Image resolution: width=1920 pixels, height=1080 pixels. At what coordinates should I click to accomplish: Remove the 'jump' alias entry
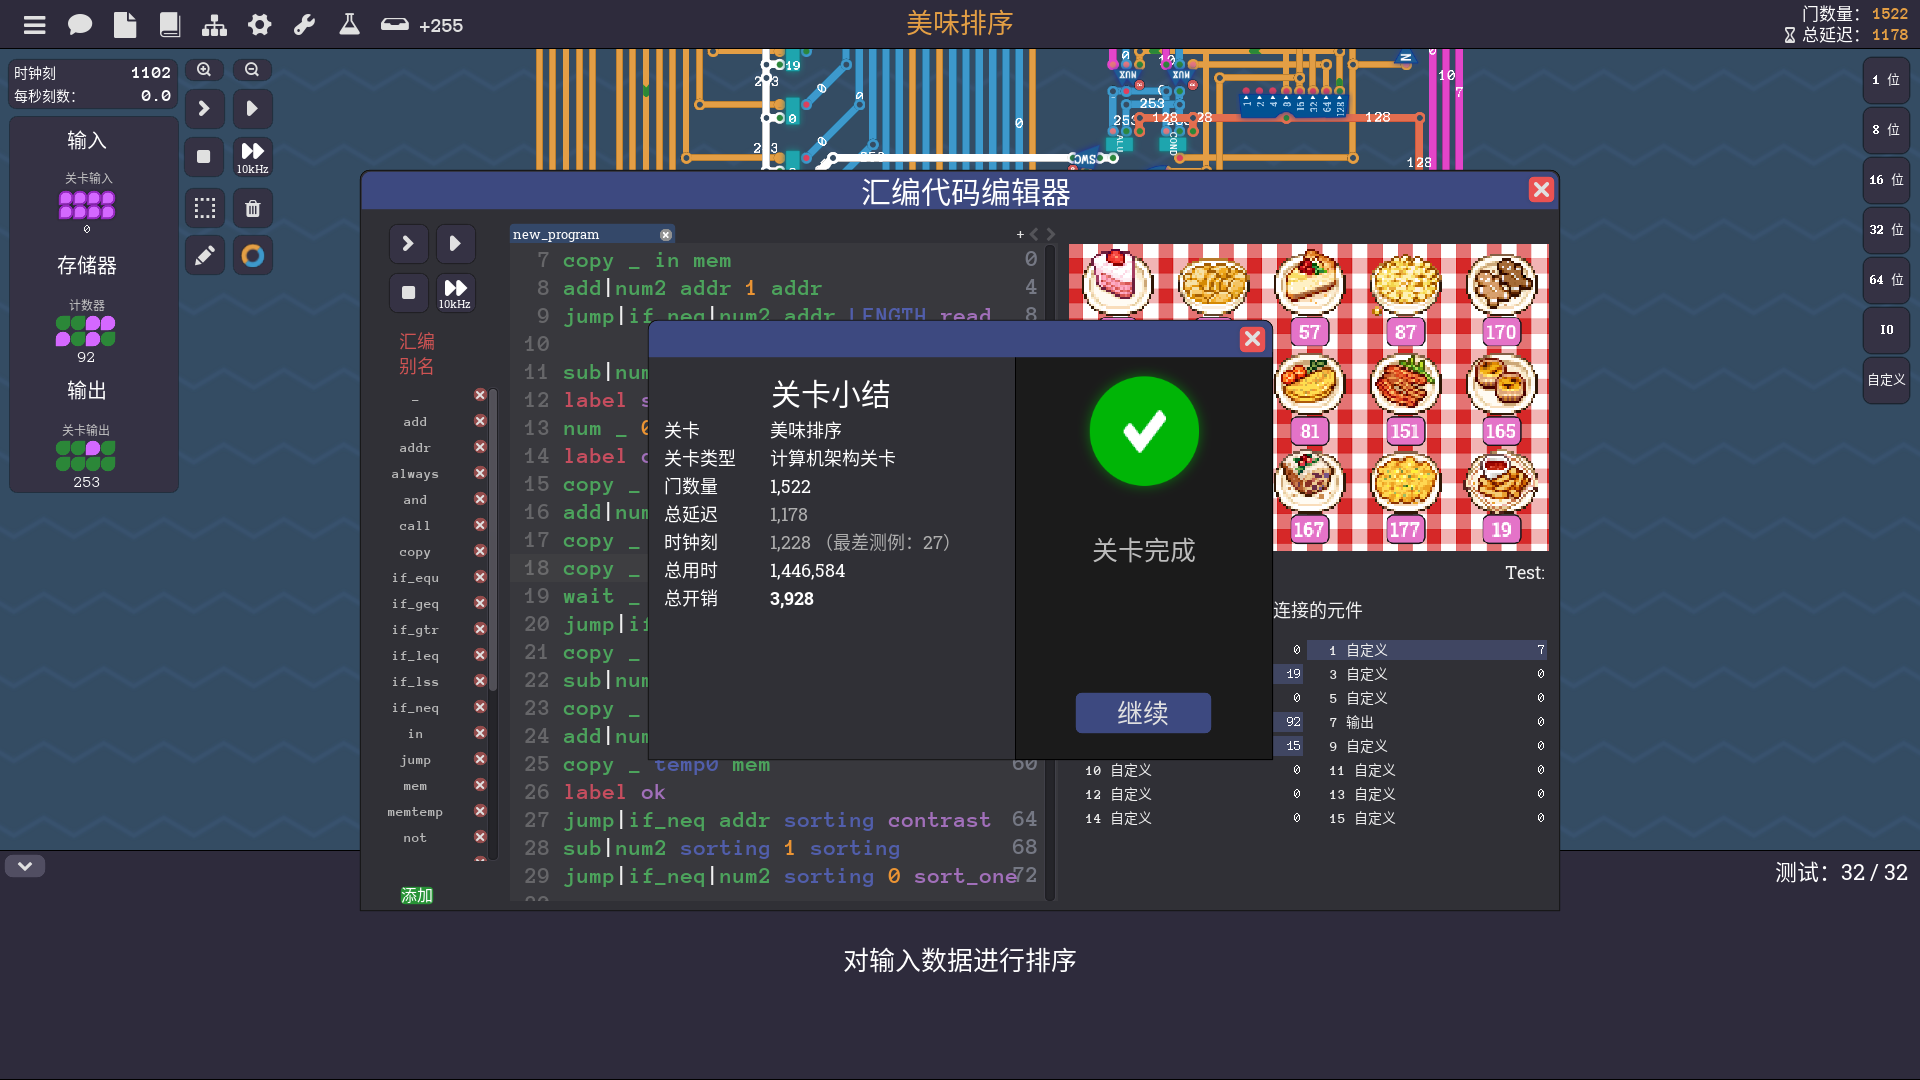click(x=480, y=759)
